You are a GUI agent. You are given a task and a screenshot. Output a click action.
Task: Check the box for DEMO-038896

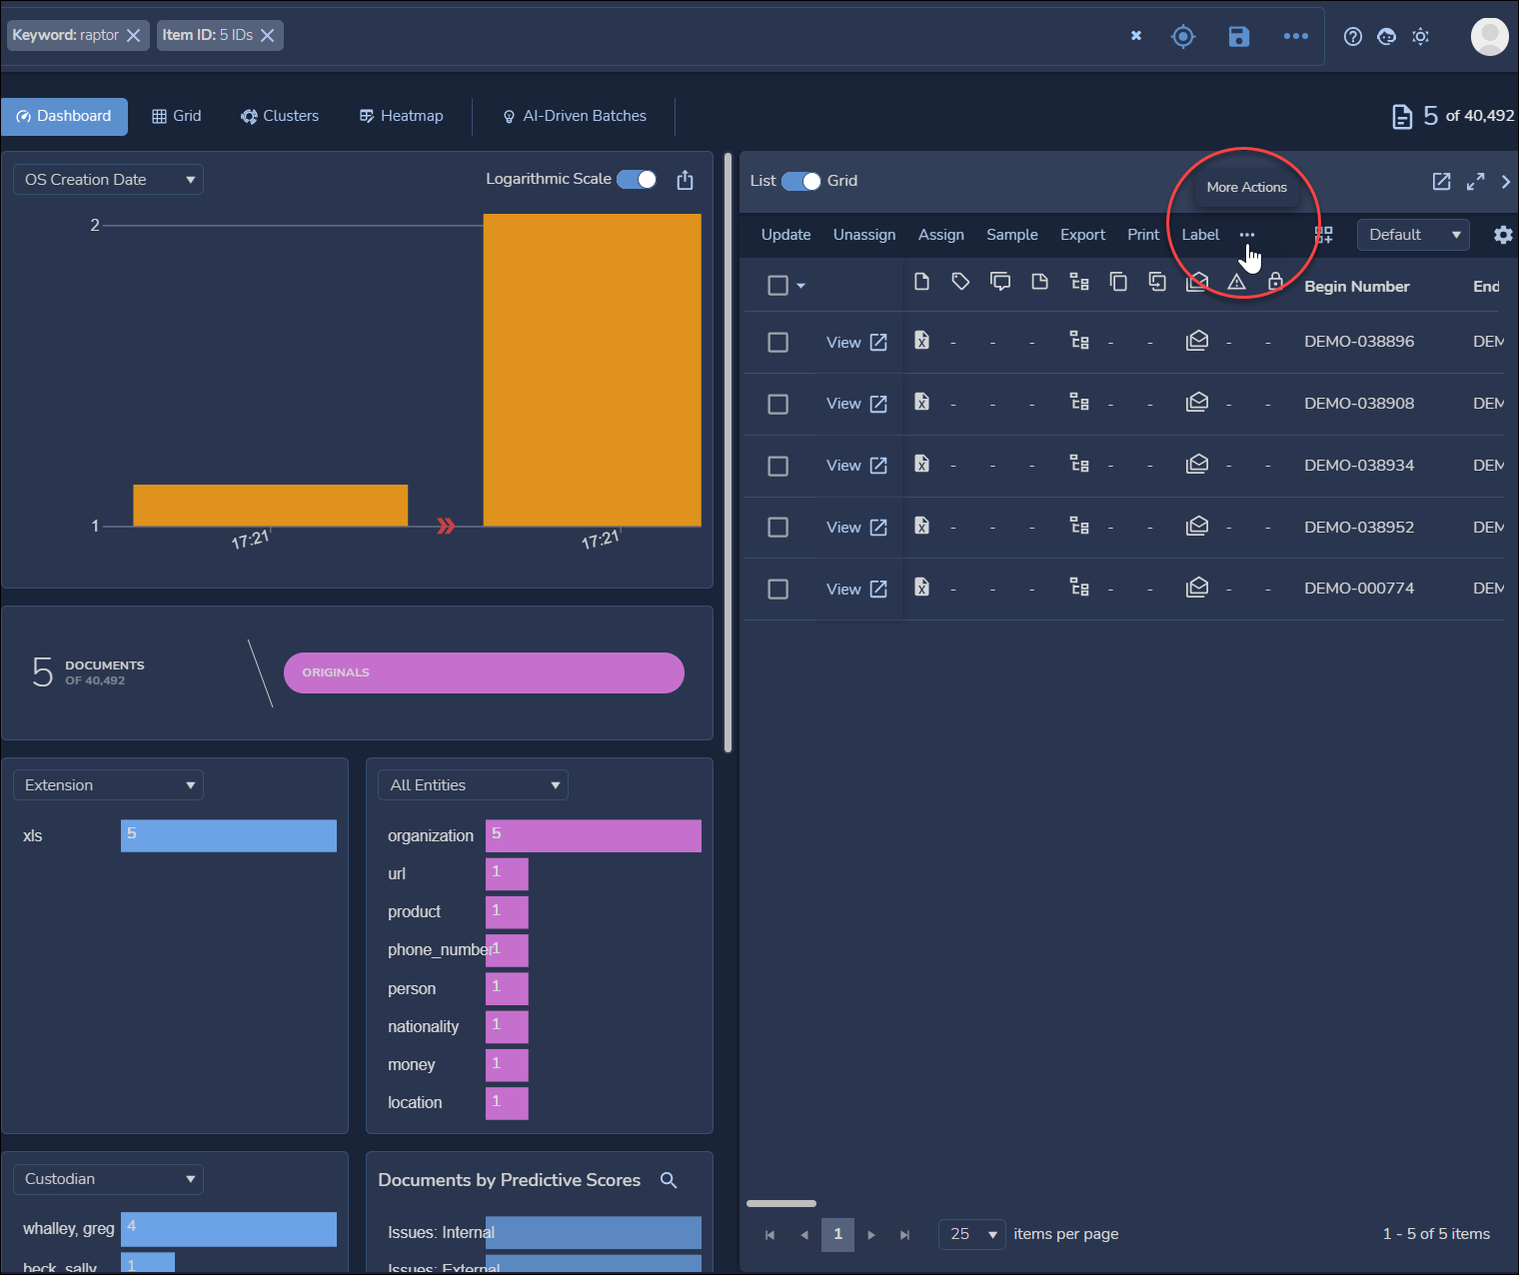pyautogui.click(x=778, y=342)
